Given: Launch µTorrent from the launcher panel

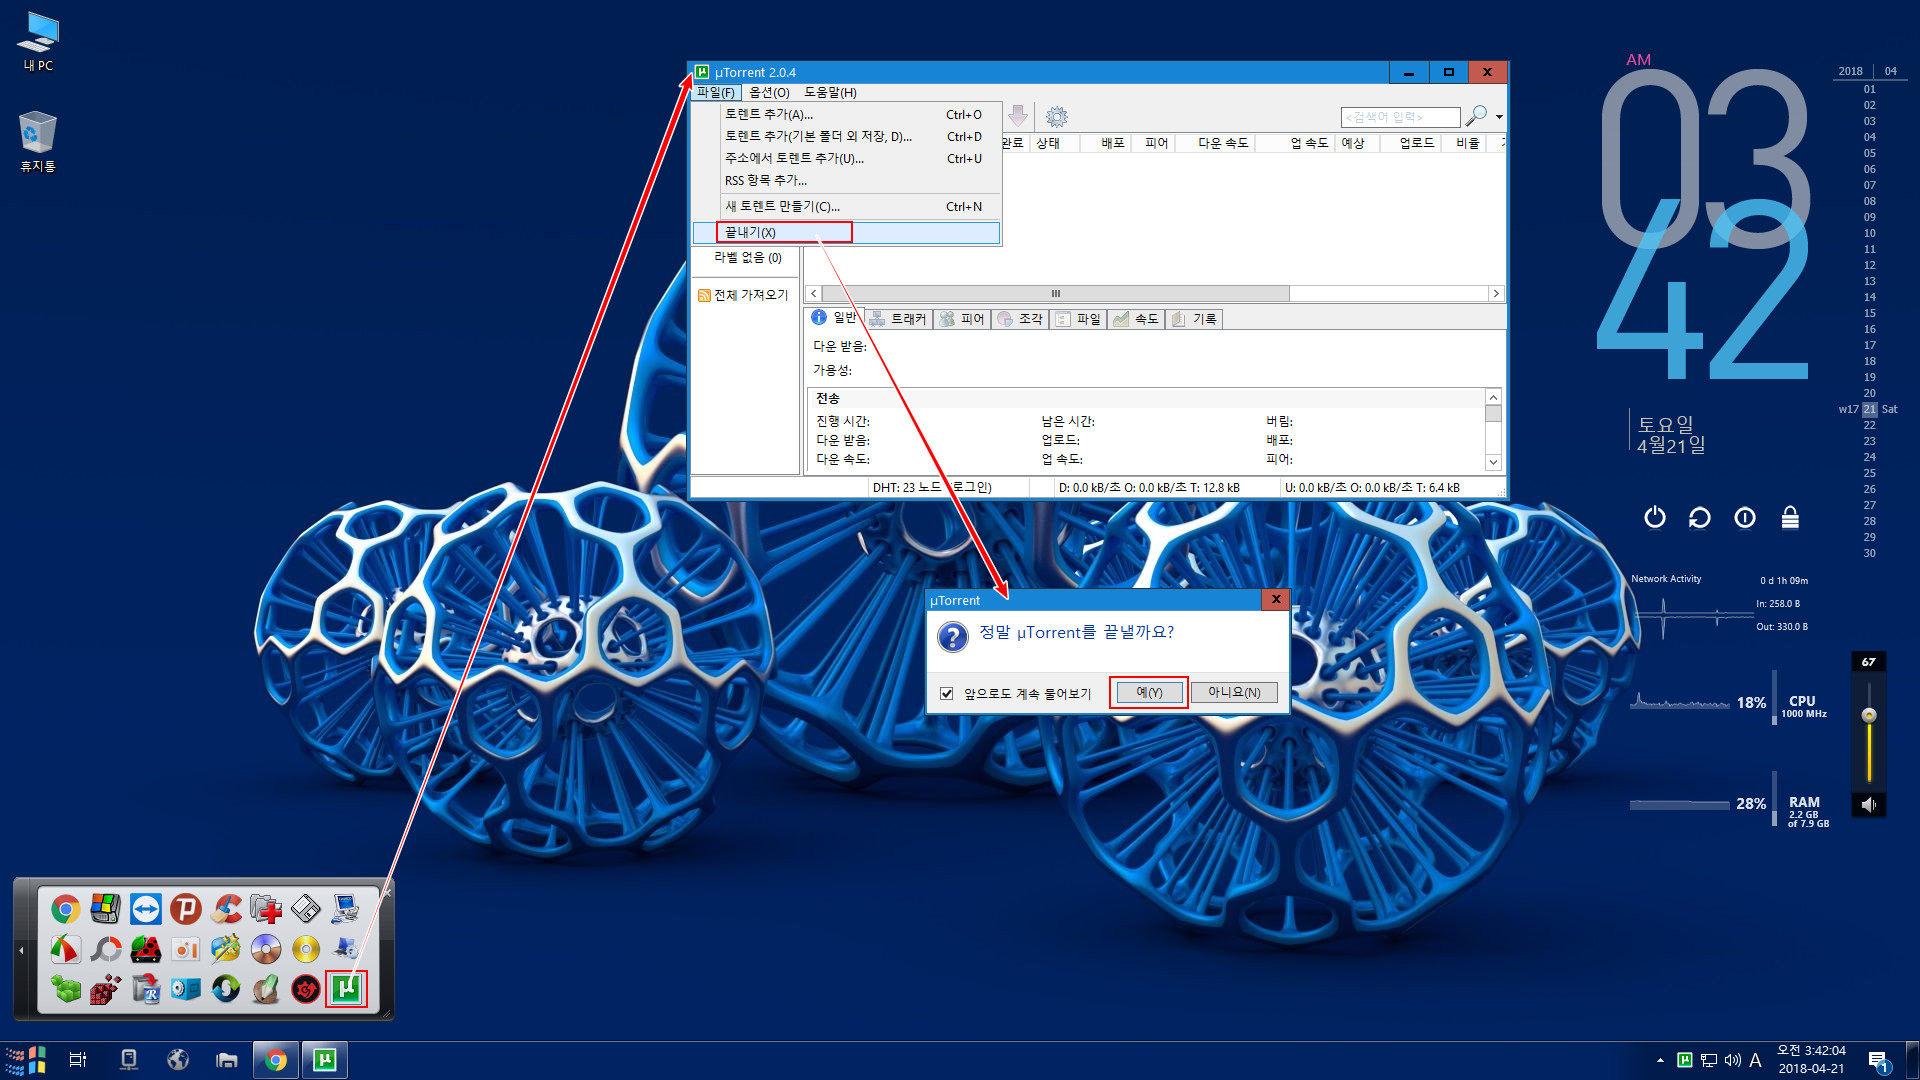Looking at the screenshot, I should (x=346, y=989).
